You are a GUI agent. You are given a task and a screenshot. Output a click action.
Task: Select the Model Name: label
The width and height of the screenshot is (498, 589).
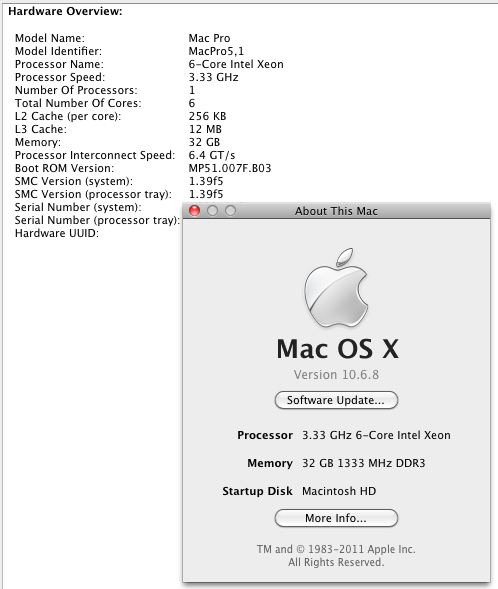(50, 38)
